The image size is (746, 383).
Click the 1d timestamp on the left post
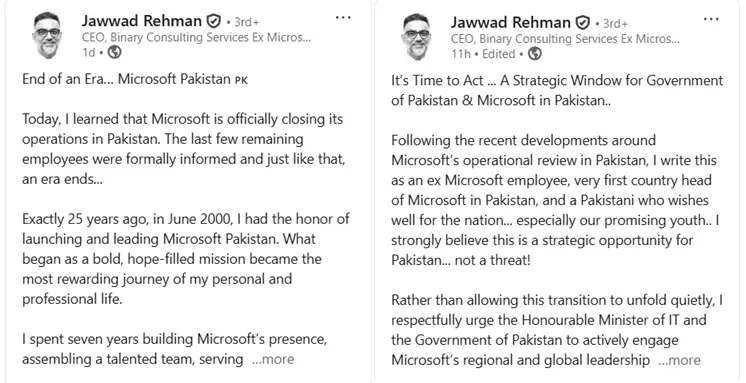pyautogui.click(x=88, y=52)
